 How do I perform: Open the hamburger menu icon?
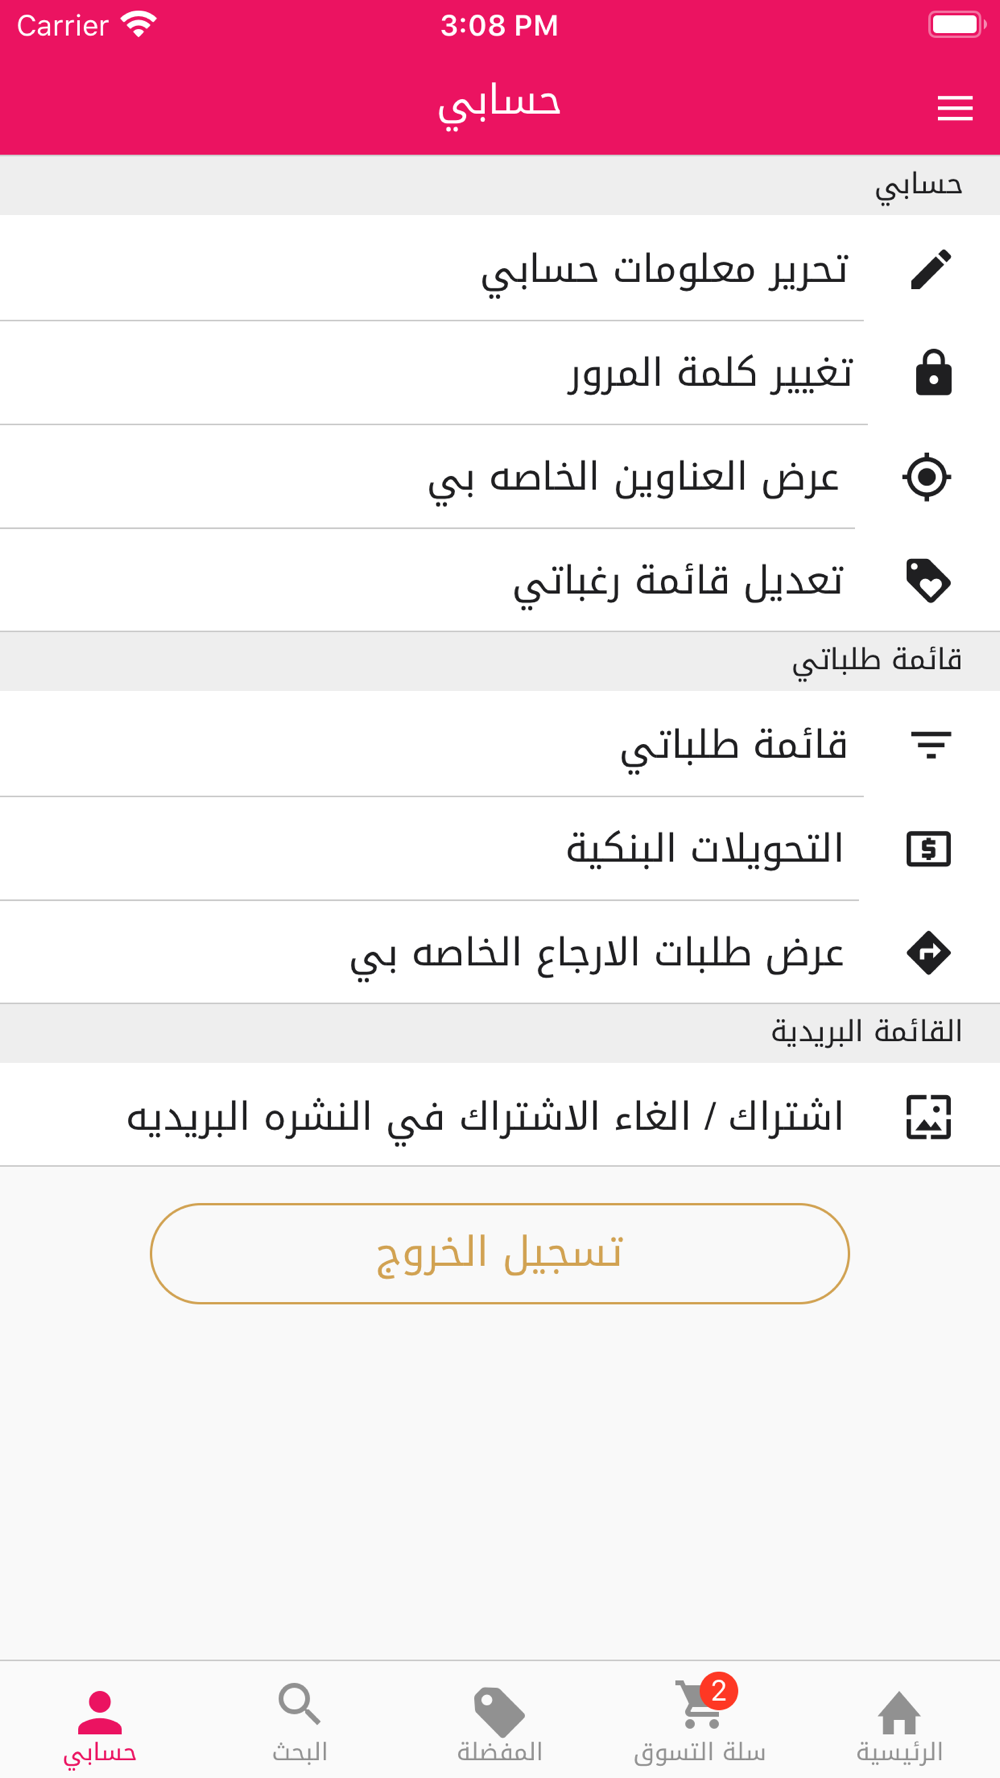coord(955,108)
